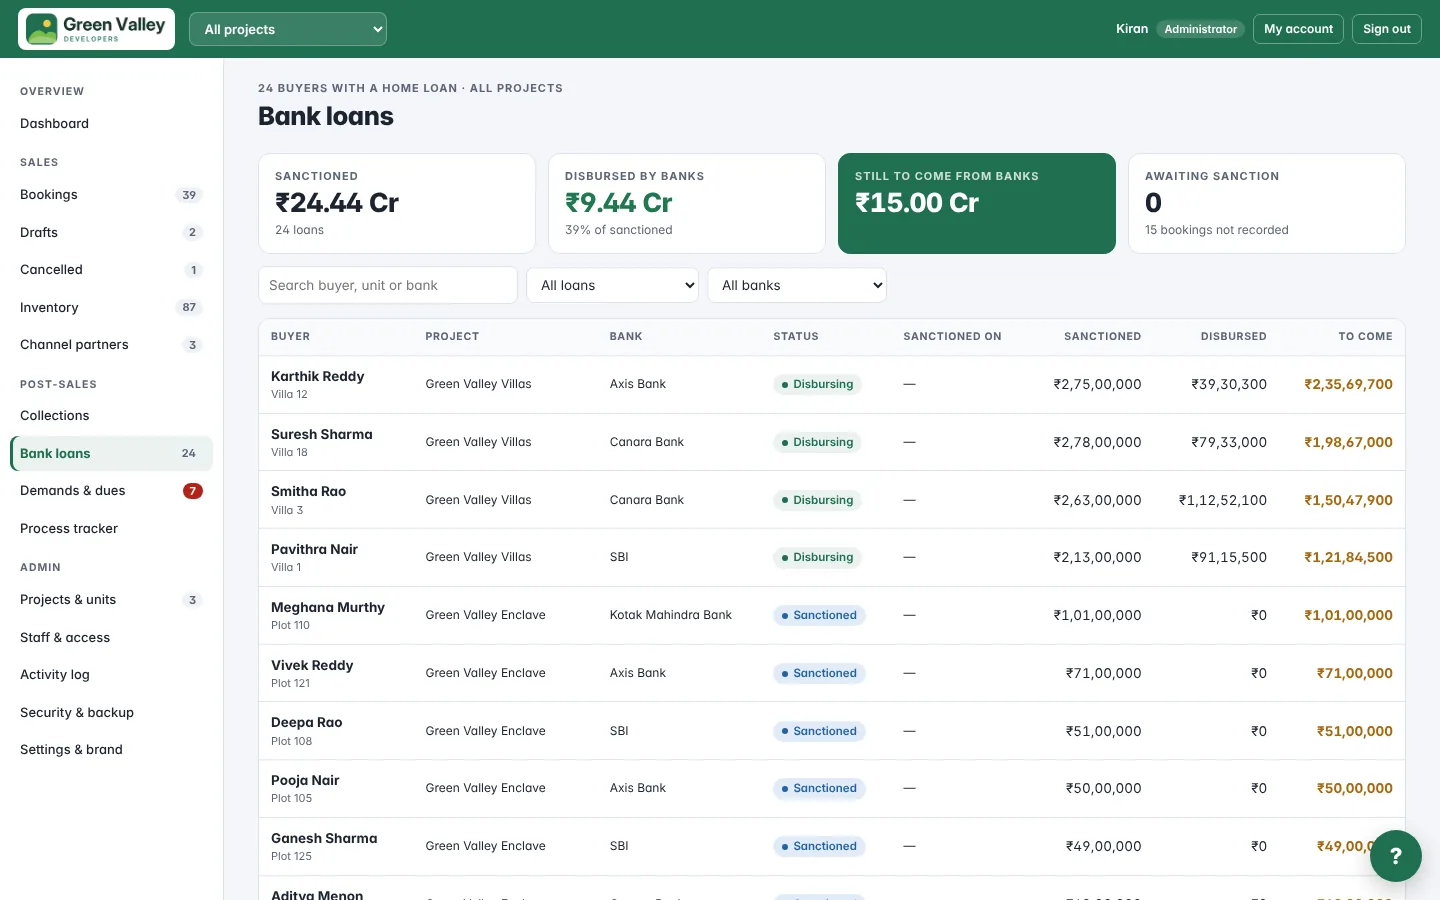Open the Activity log
Image resolution: width=1440 pixels, height=900 pixels.
pos(111,675)
